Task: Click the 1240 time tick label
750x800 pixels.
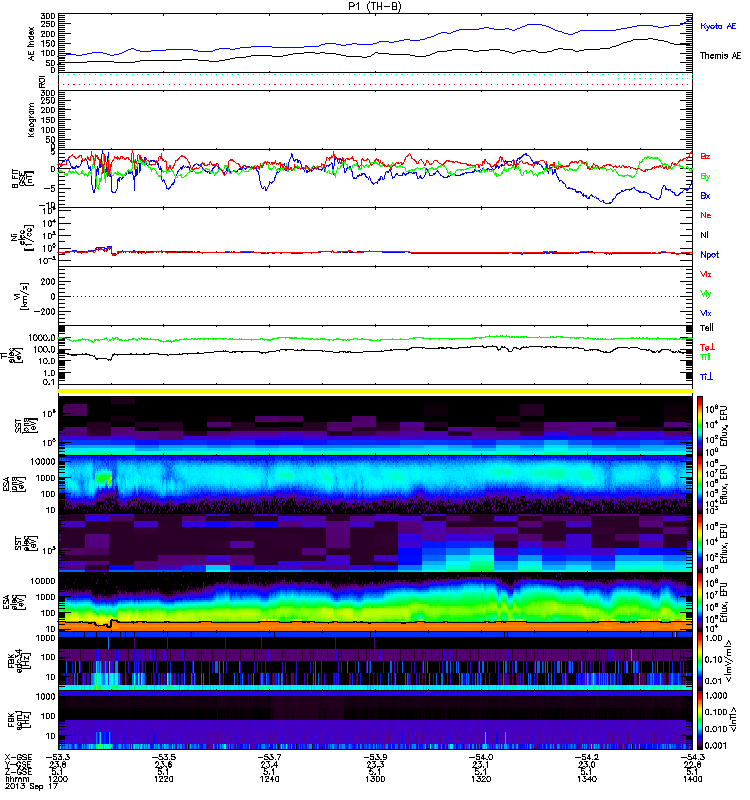Action: point(269,779)
